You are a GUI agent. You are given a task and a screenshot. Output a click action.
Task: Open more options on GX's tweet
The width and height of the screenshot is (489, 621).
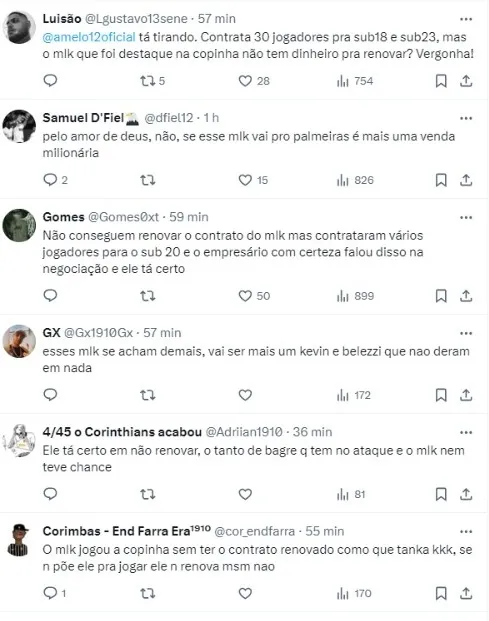coord(466,333)
